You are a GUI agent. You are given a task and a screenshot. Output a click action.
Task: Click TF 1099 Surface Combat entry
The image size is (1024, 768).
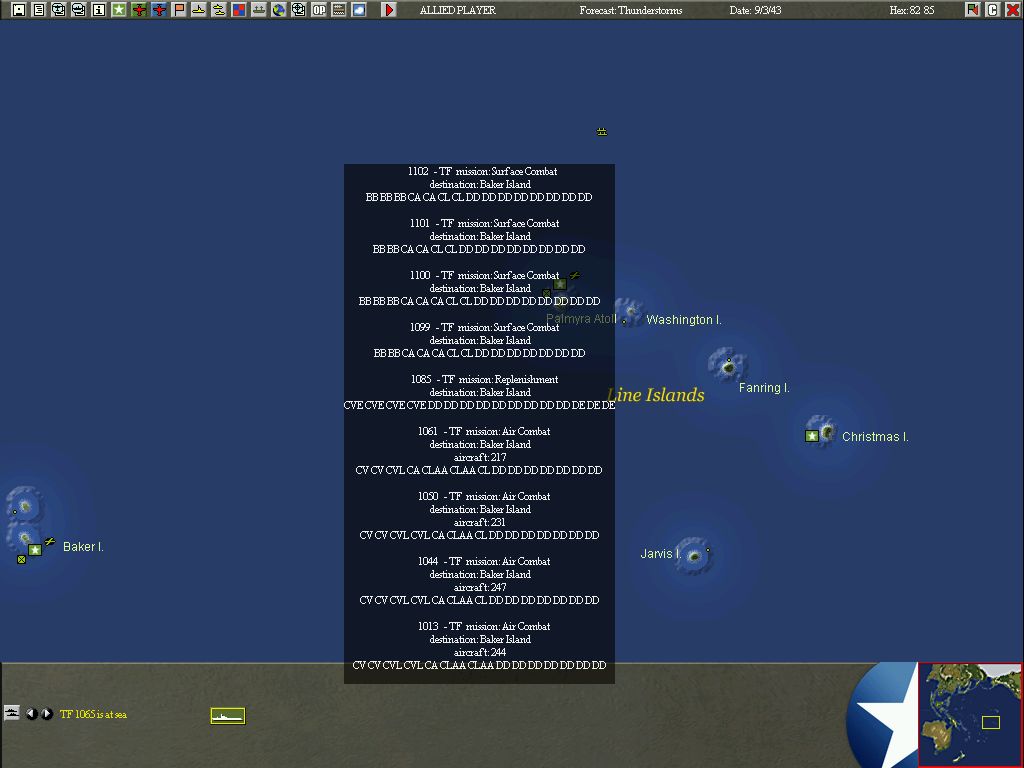[479, 340]
